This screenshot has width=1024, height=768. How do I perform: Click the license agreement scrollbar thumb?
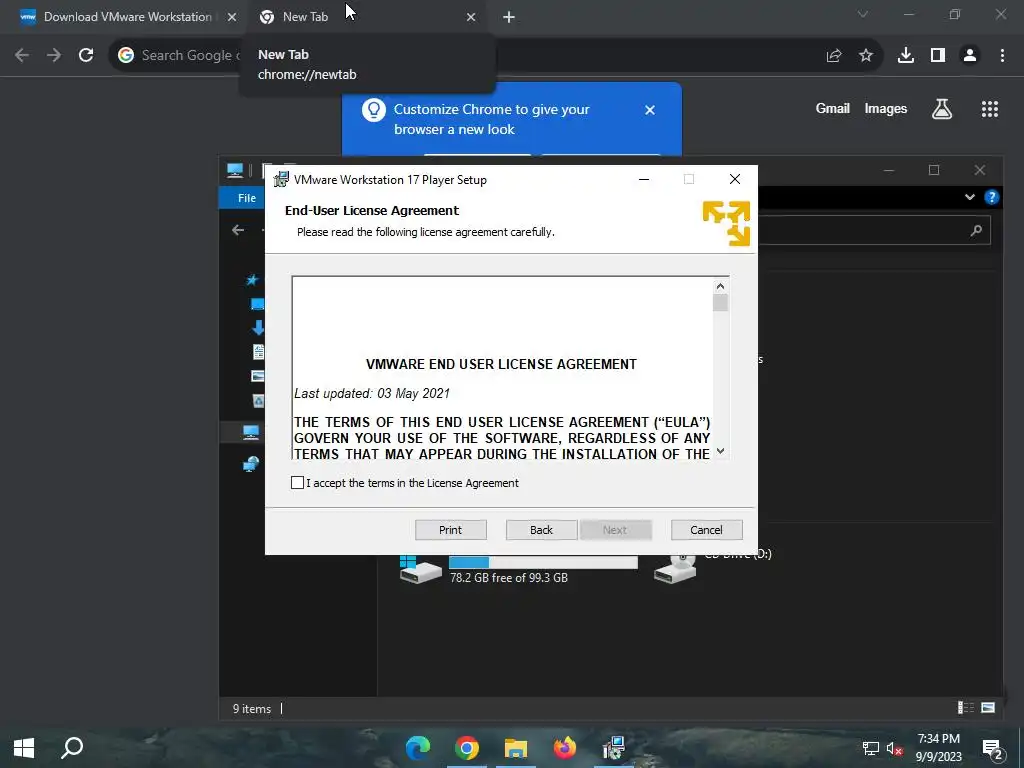click(720, 303)
